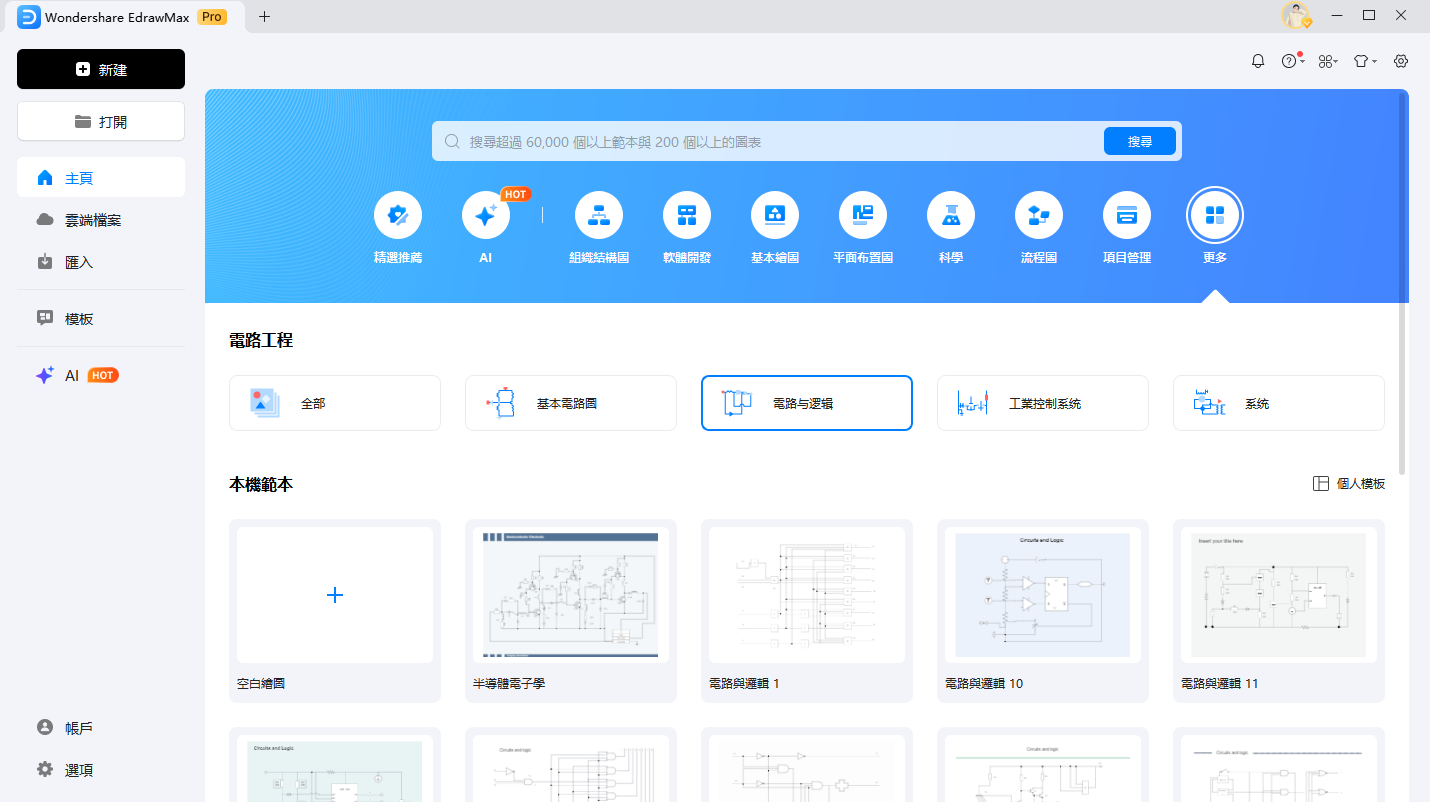Select the 精選推薦 category icon
1430x802 pixels.
[398, 215]
